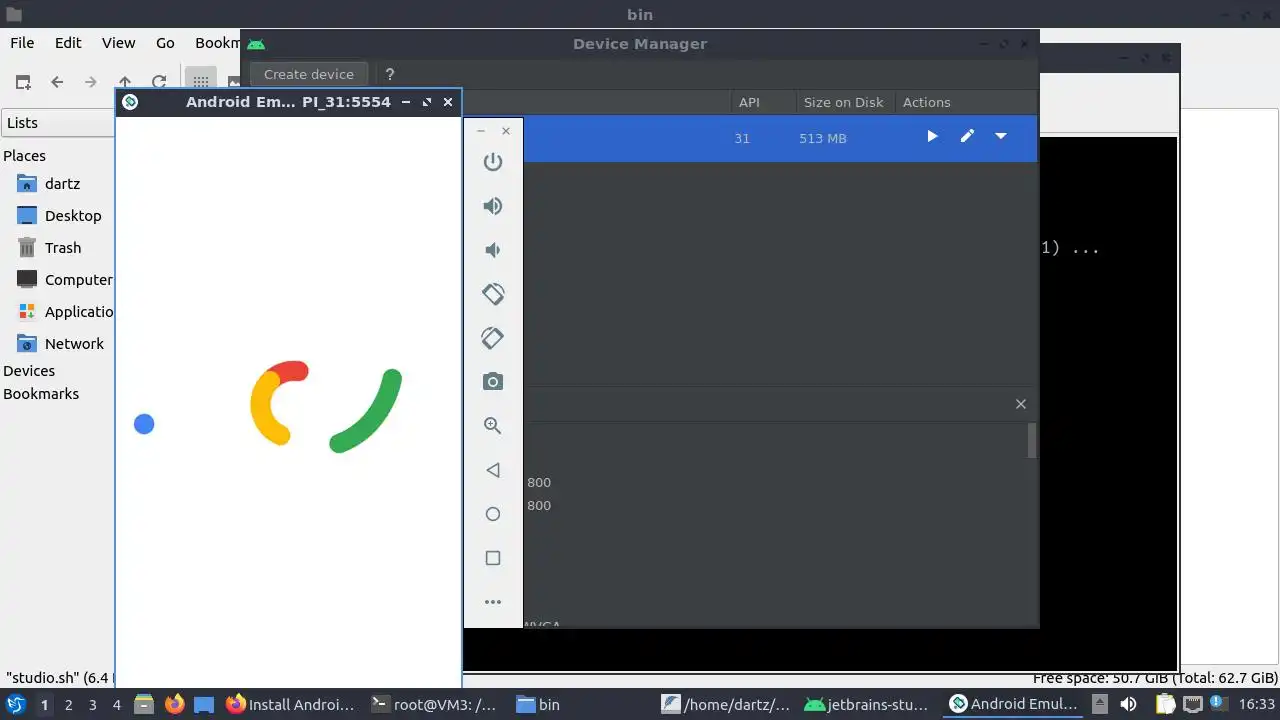Screen dimensions: 1280x720
Task: Click the emulator power button icon
Action: (x=492, y=162)
